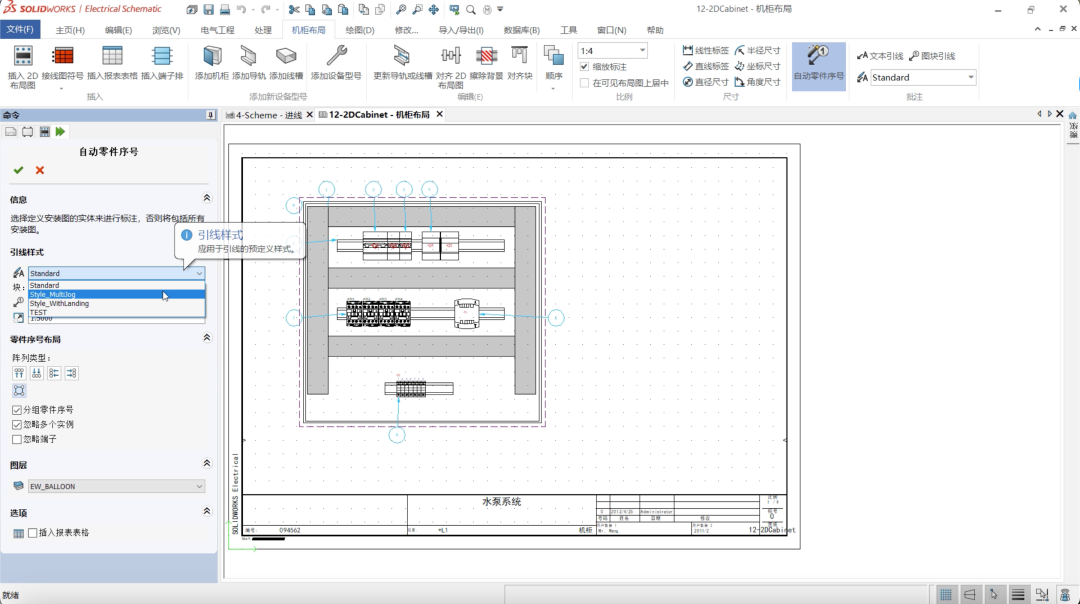Open the 1:4 scale dropdown
The height and width of the screenshot is (604, 1080).
point(644,49)
